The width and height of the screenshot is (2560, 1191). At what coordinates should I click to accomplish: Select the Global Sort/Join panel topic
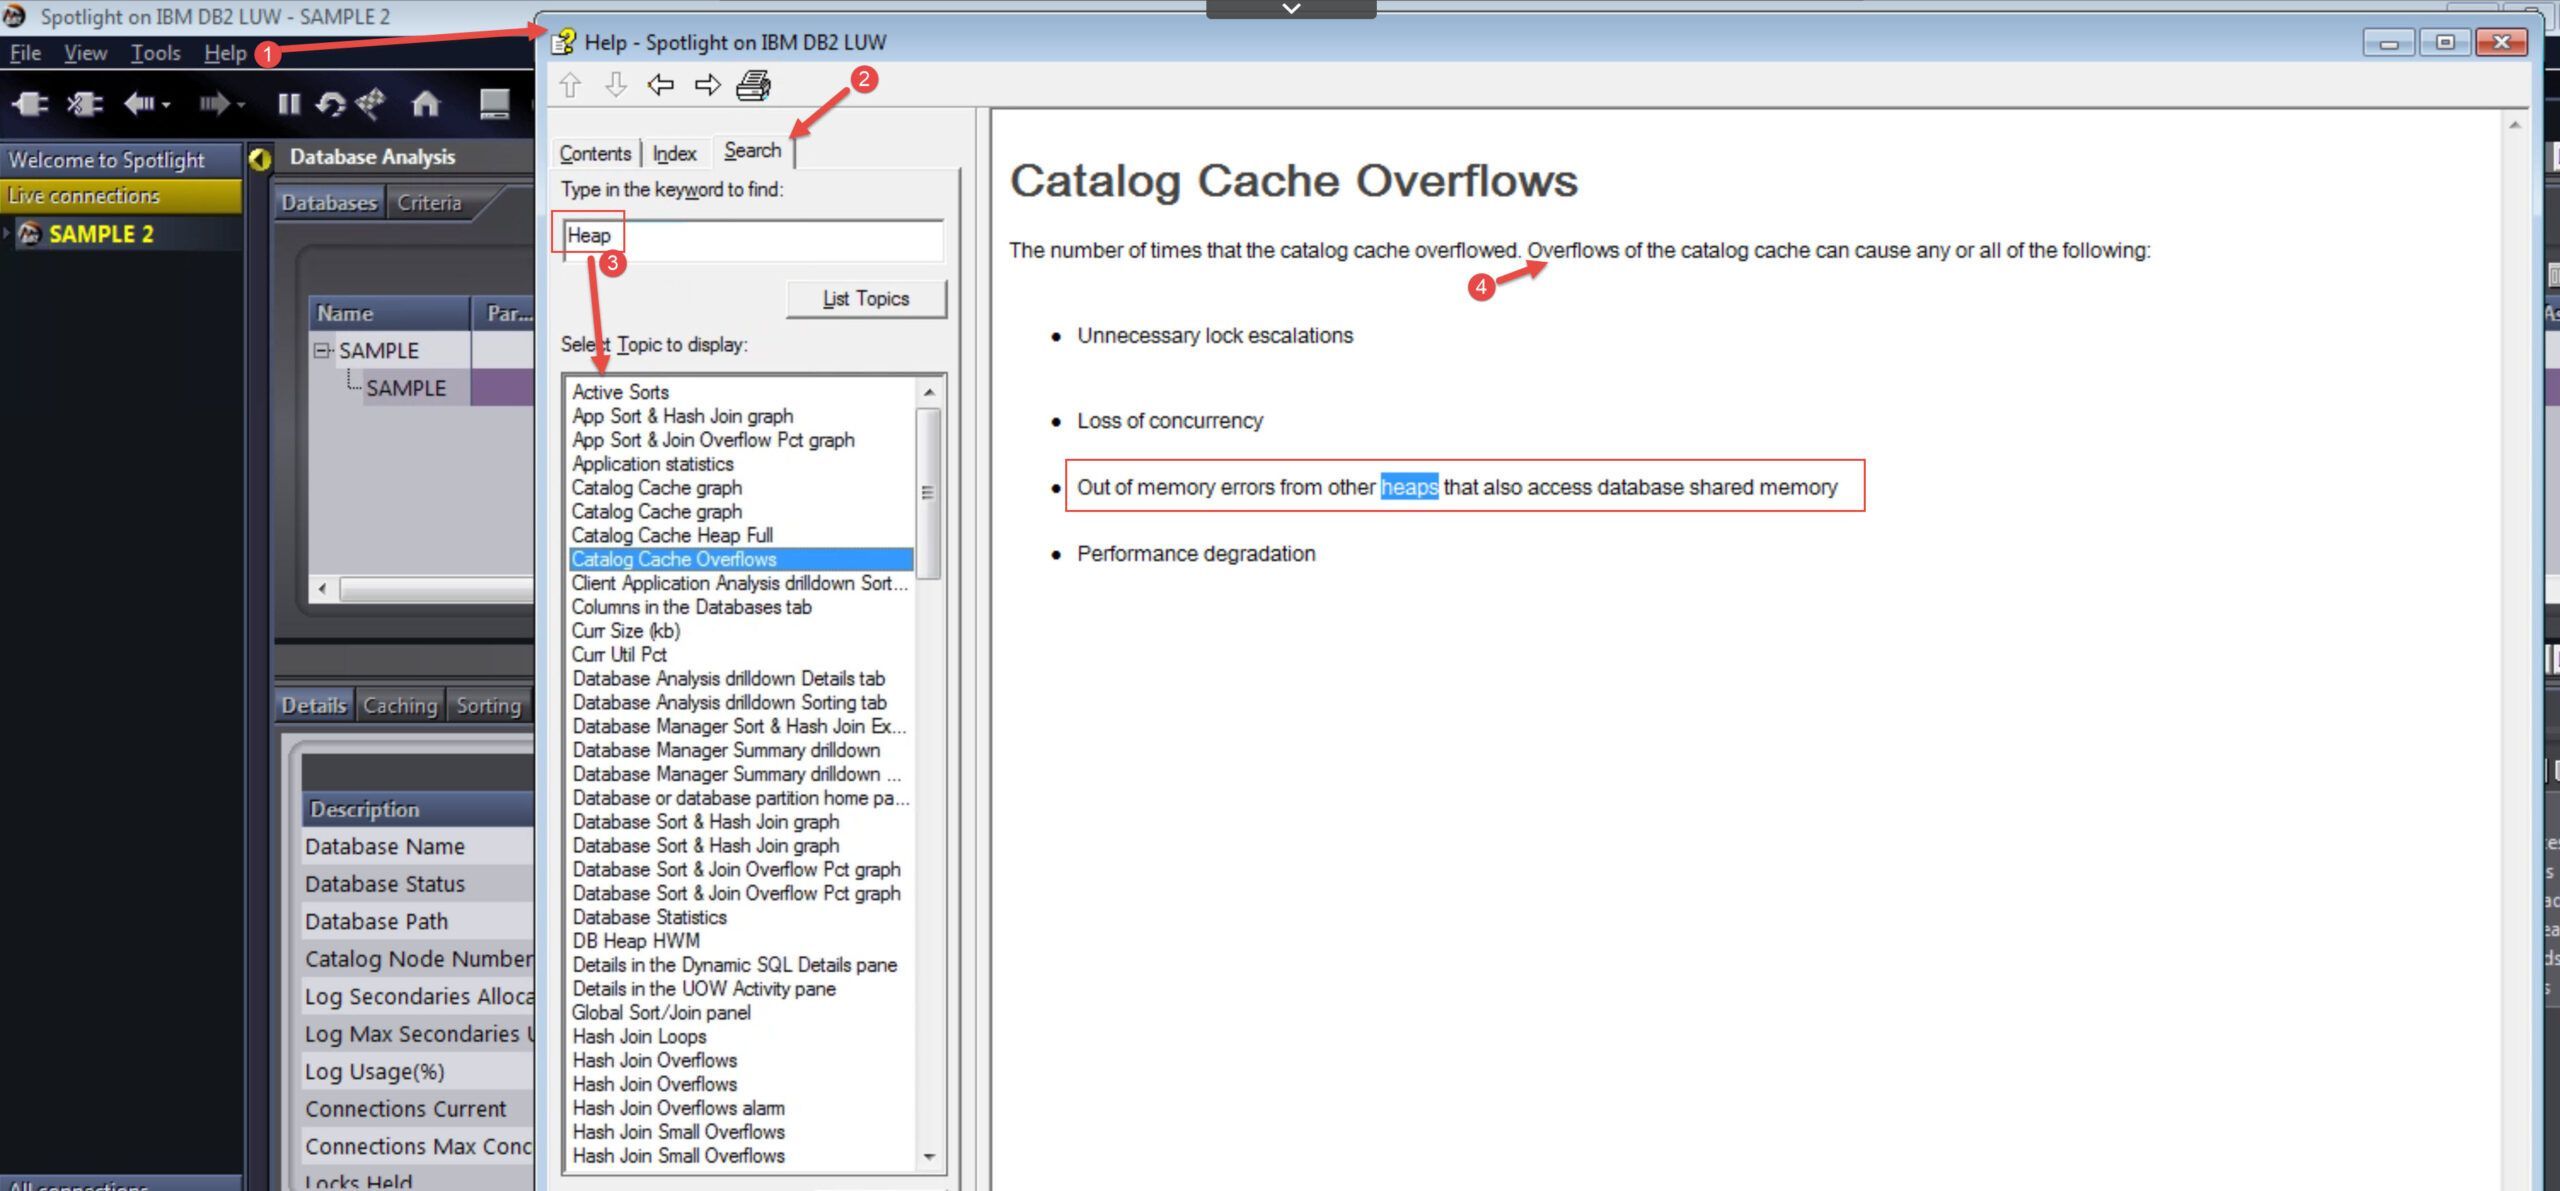click(x=661, y=1013)
